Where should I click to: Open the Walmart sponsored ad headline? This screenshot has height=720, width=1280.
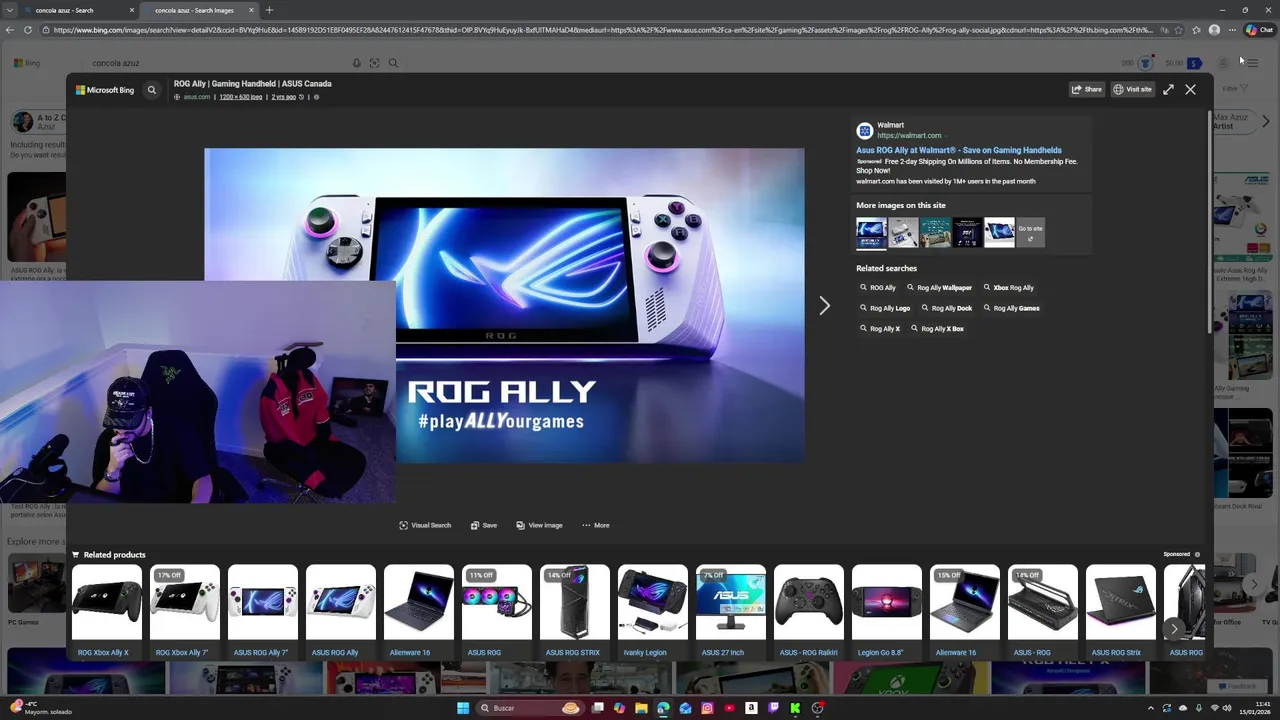[959, 150]
